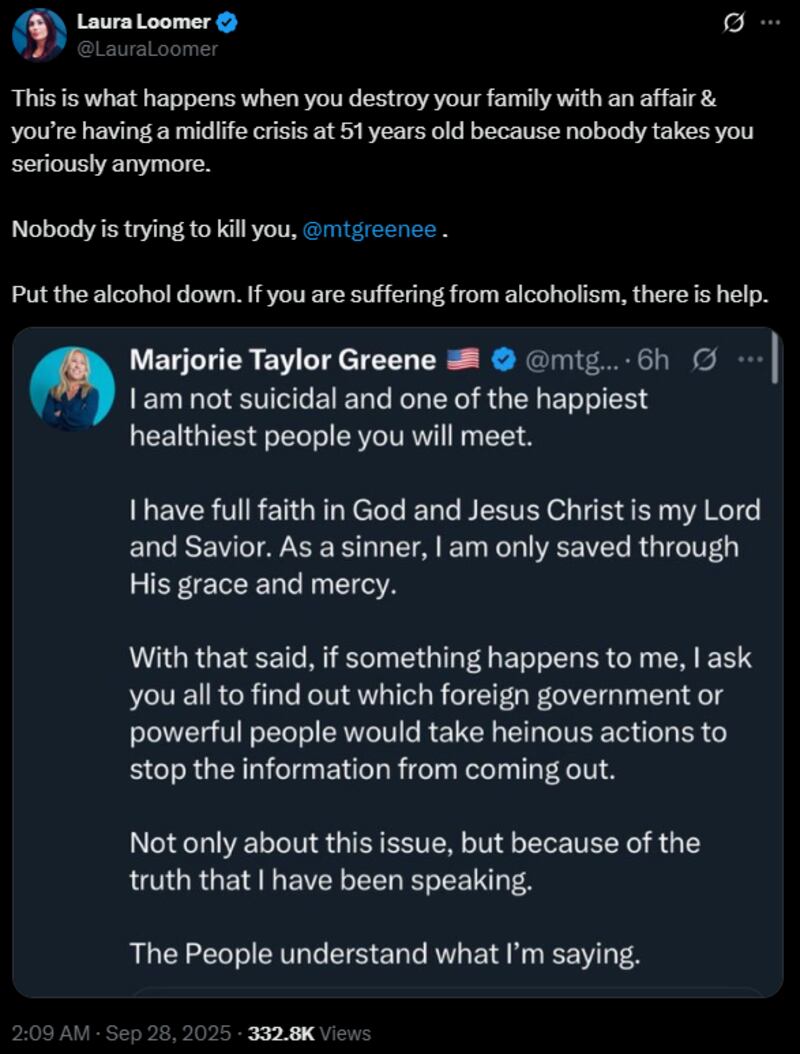Expand the quoted post's more options ellipsis
This screenshot has height=1054, width=800.
click(x=749, y=360)
